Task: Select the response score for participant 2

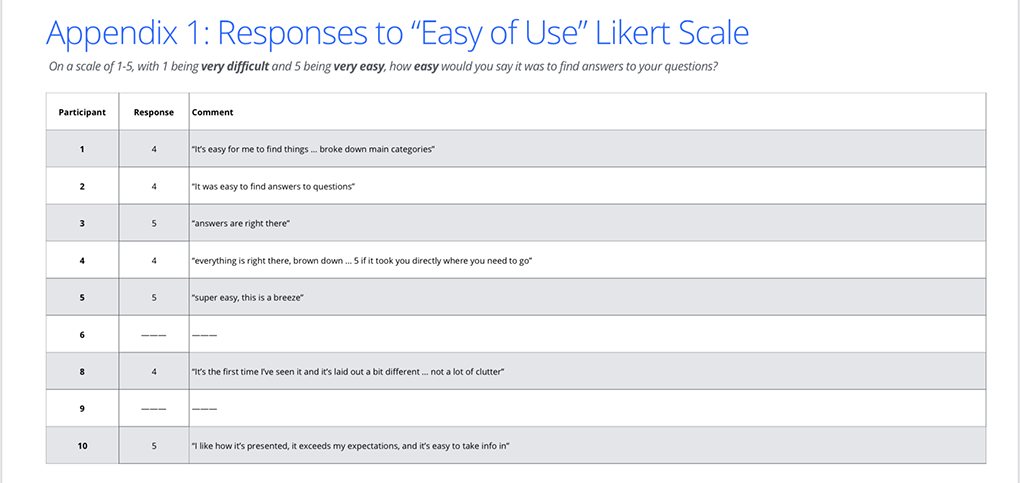Action: point(153,186)
